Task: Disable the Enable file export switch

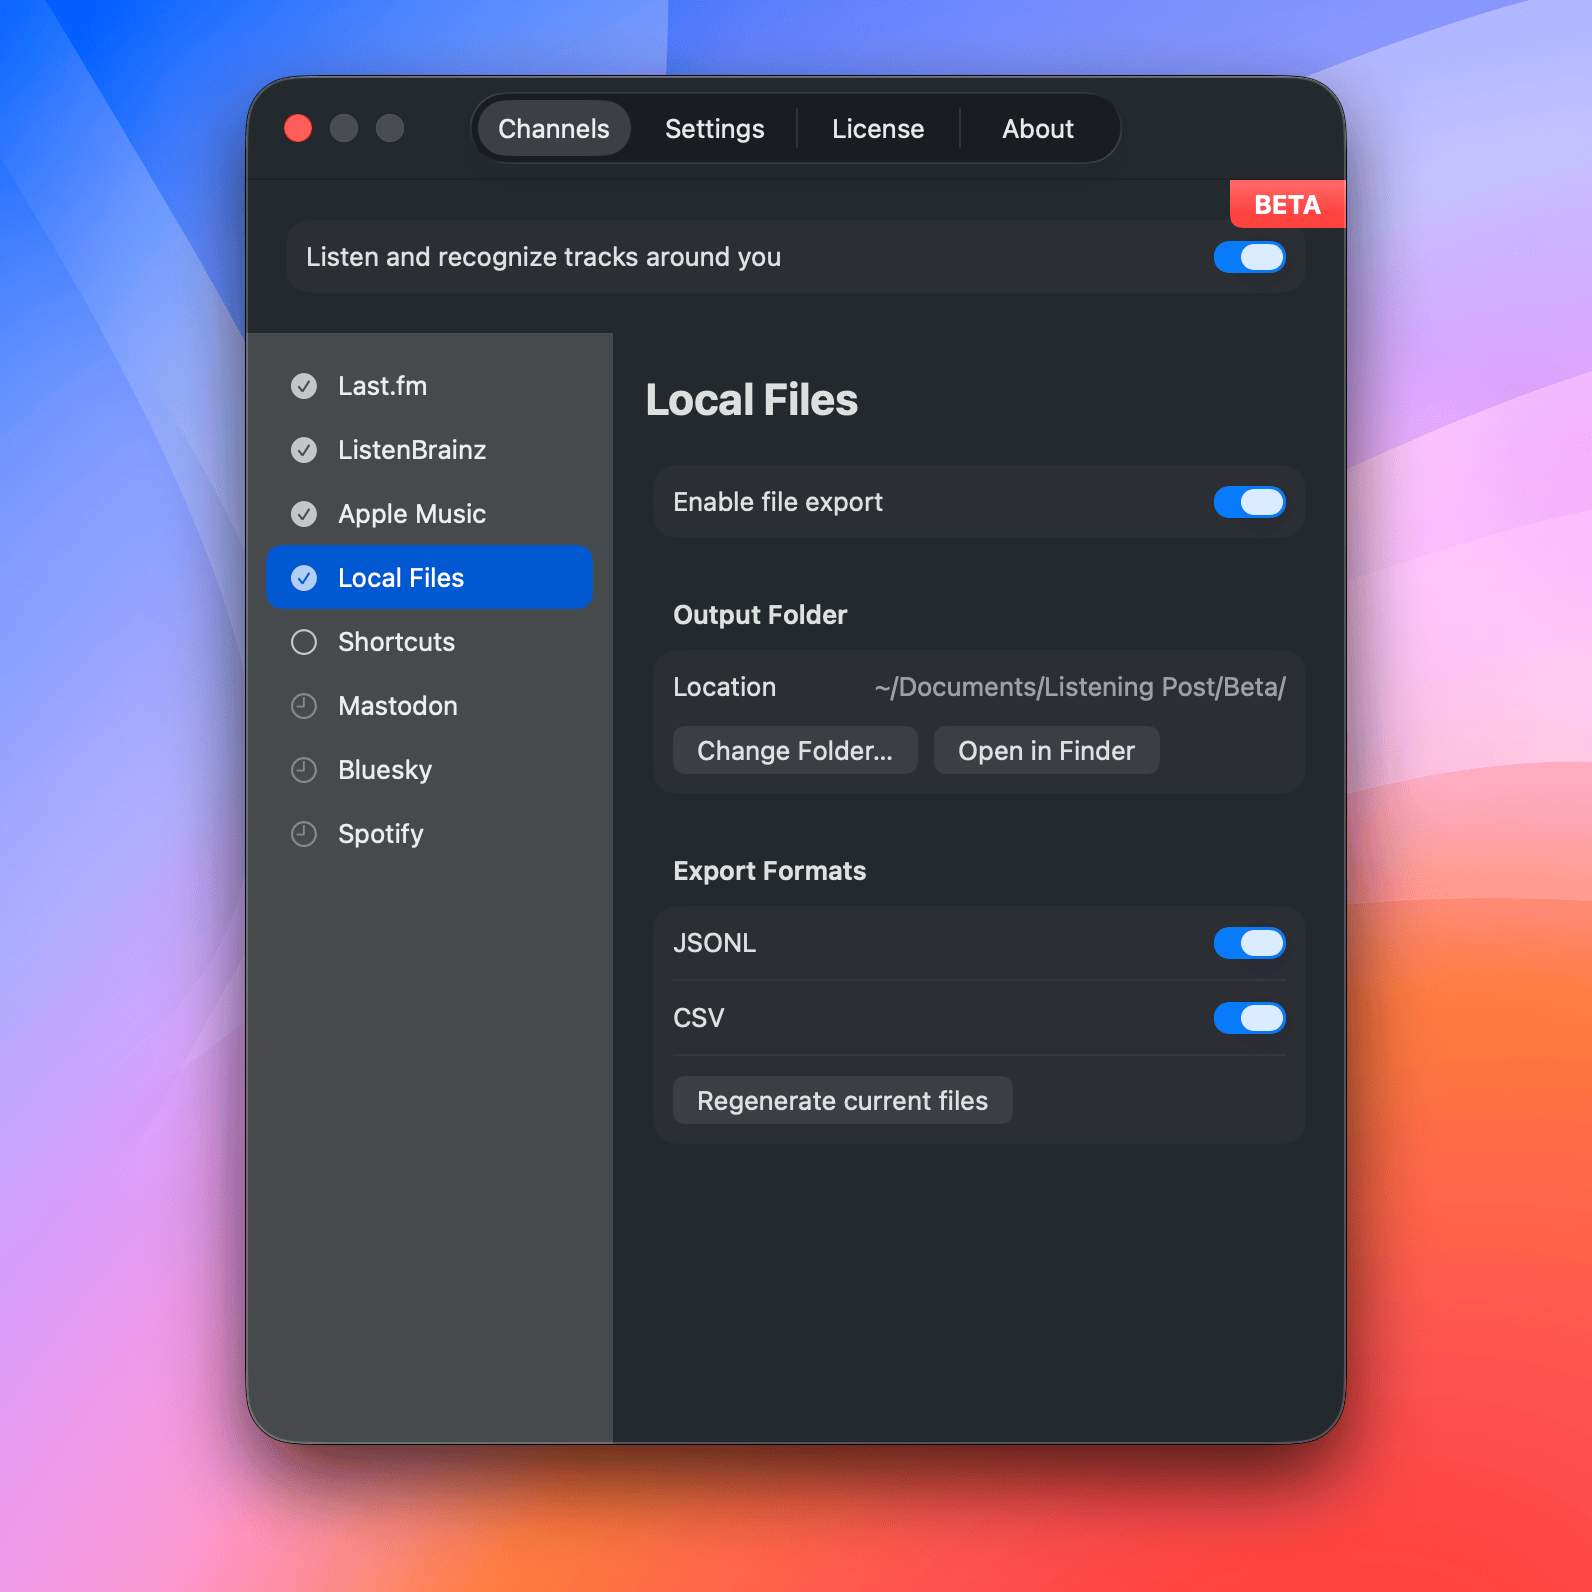Action: (1249, 502)
